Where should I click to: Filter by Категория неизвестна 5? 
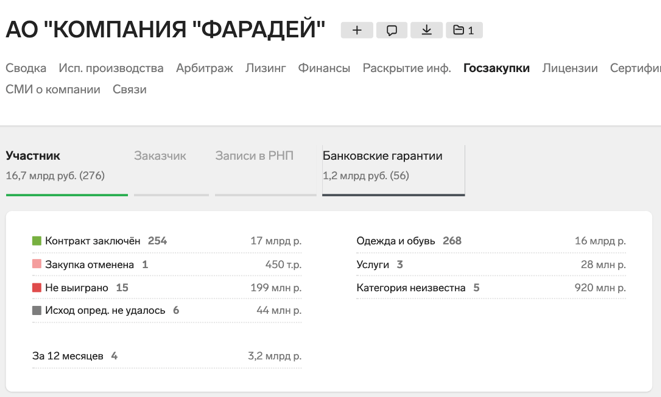[491, 287]
